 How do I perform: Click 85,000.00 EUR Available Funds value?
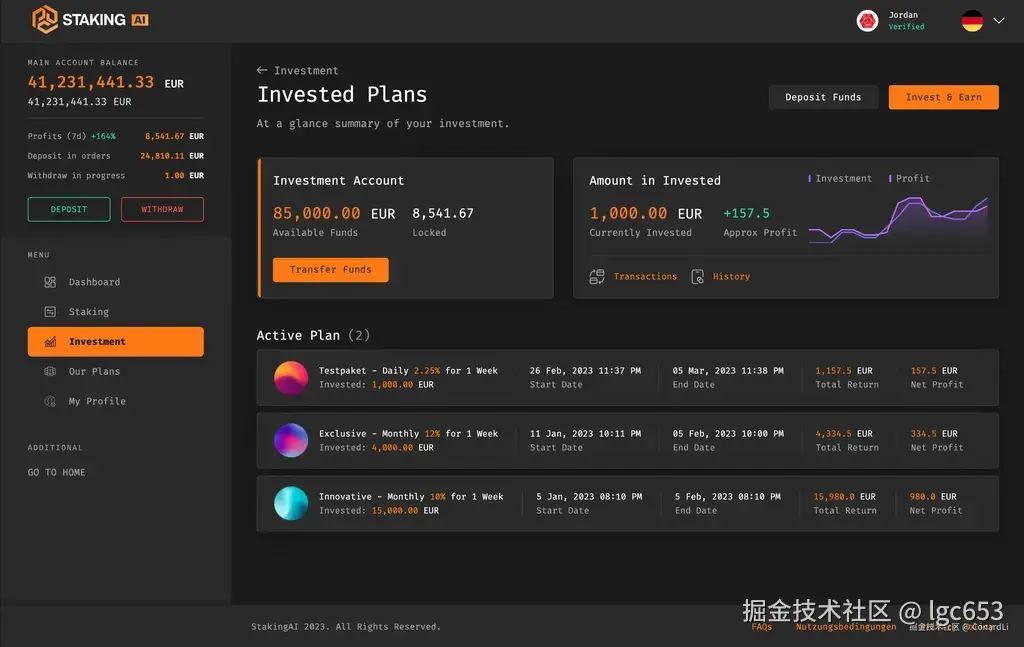click(334, 213)
